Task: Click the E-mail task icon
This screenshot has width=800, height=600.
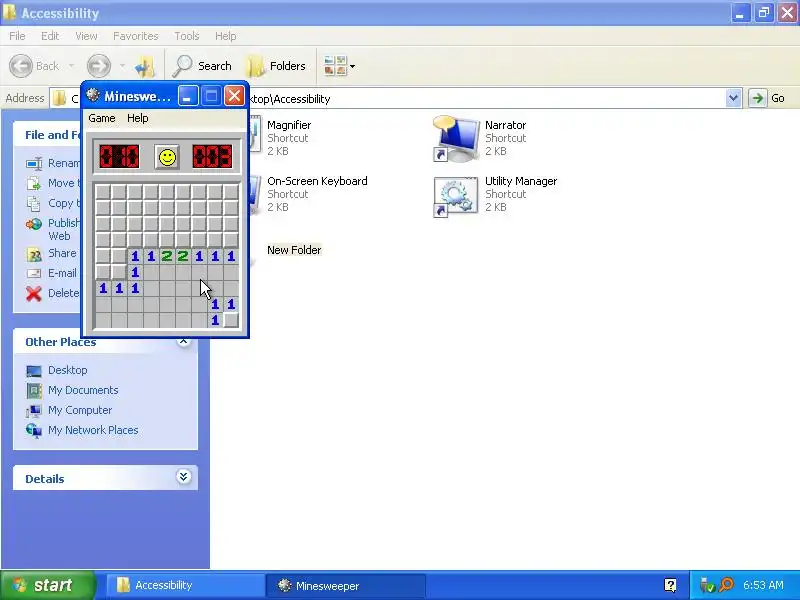Action: click(34, 273)
